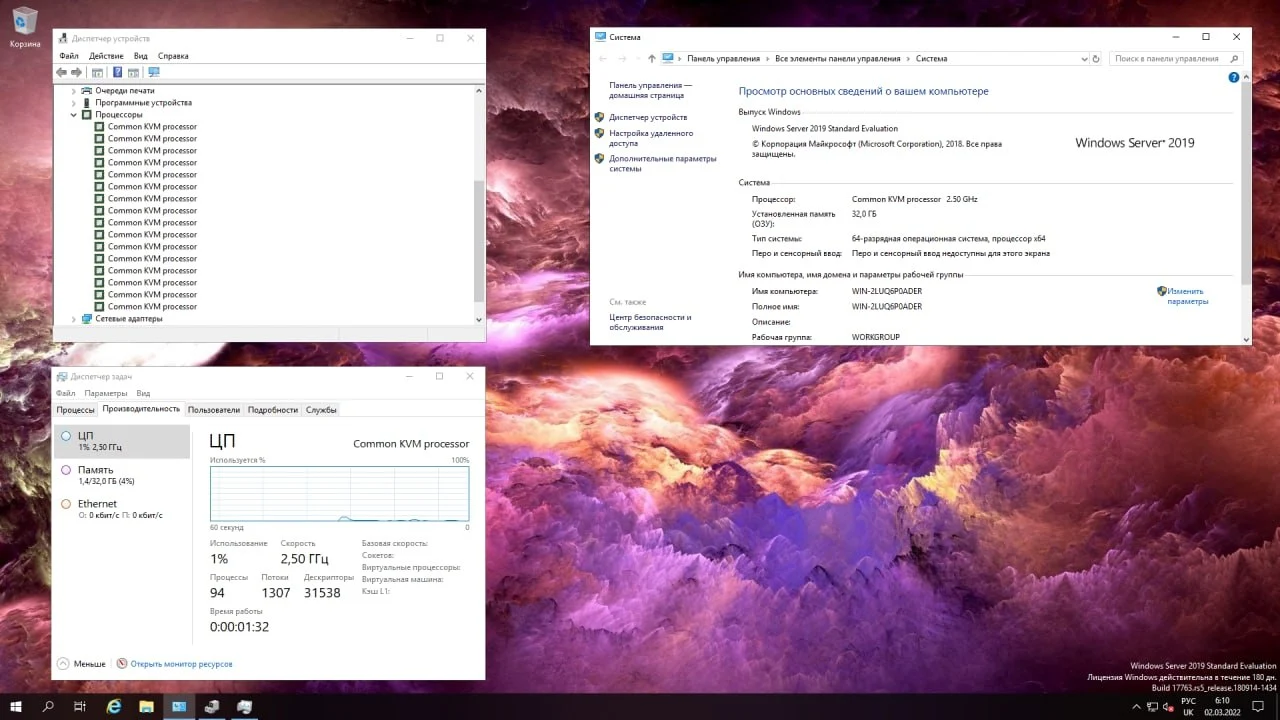Open the Recycle Bin desktop icon
1280x720 pixels.
25,27
